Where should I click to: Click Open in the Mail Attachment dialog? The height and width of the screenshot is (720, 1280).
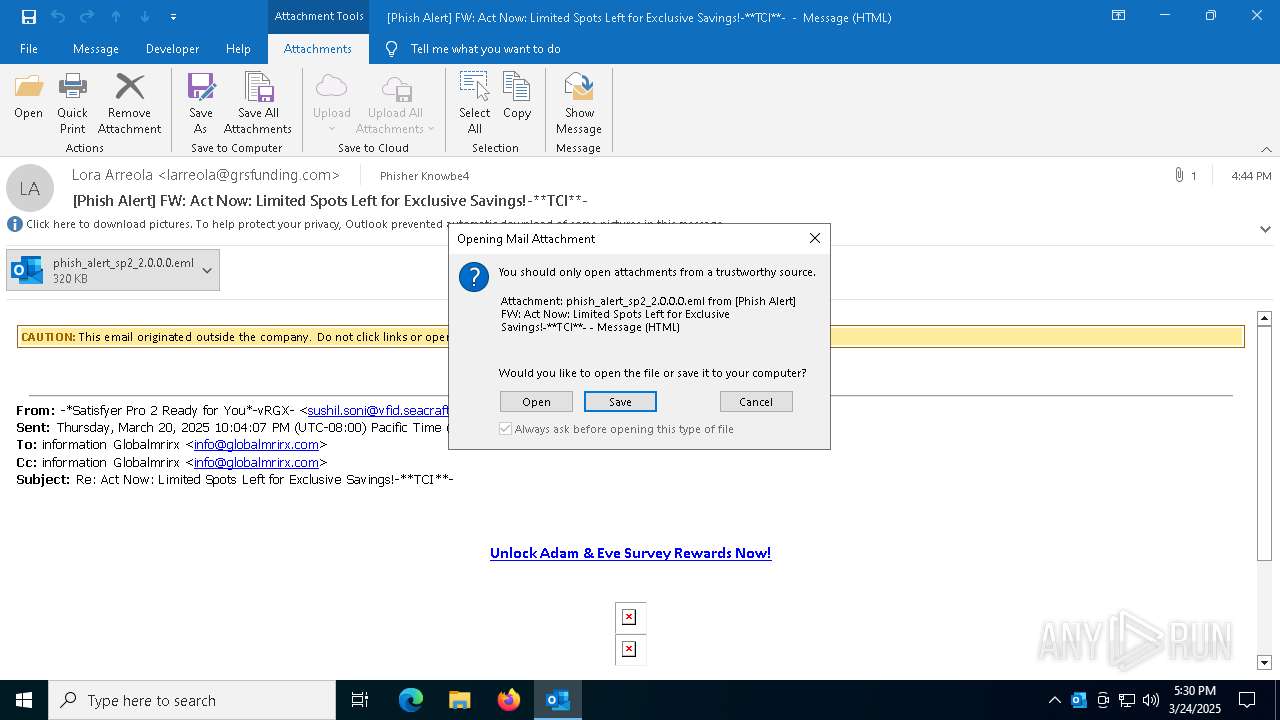536,402
